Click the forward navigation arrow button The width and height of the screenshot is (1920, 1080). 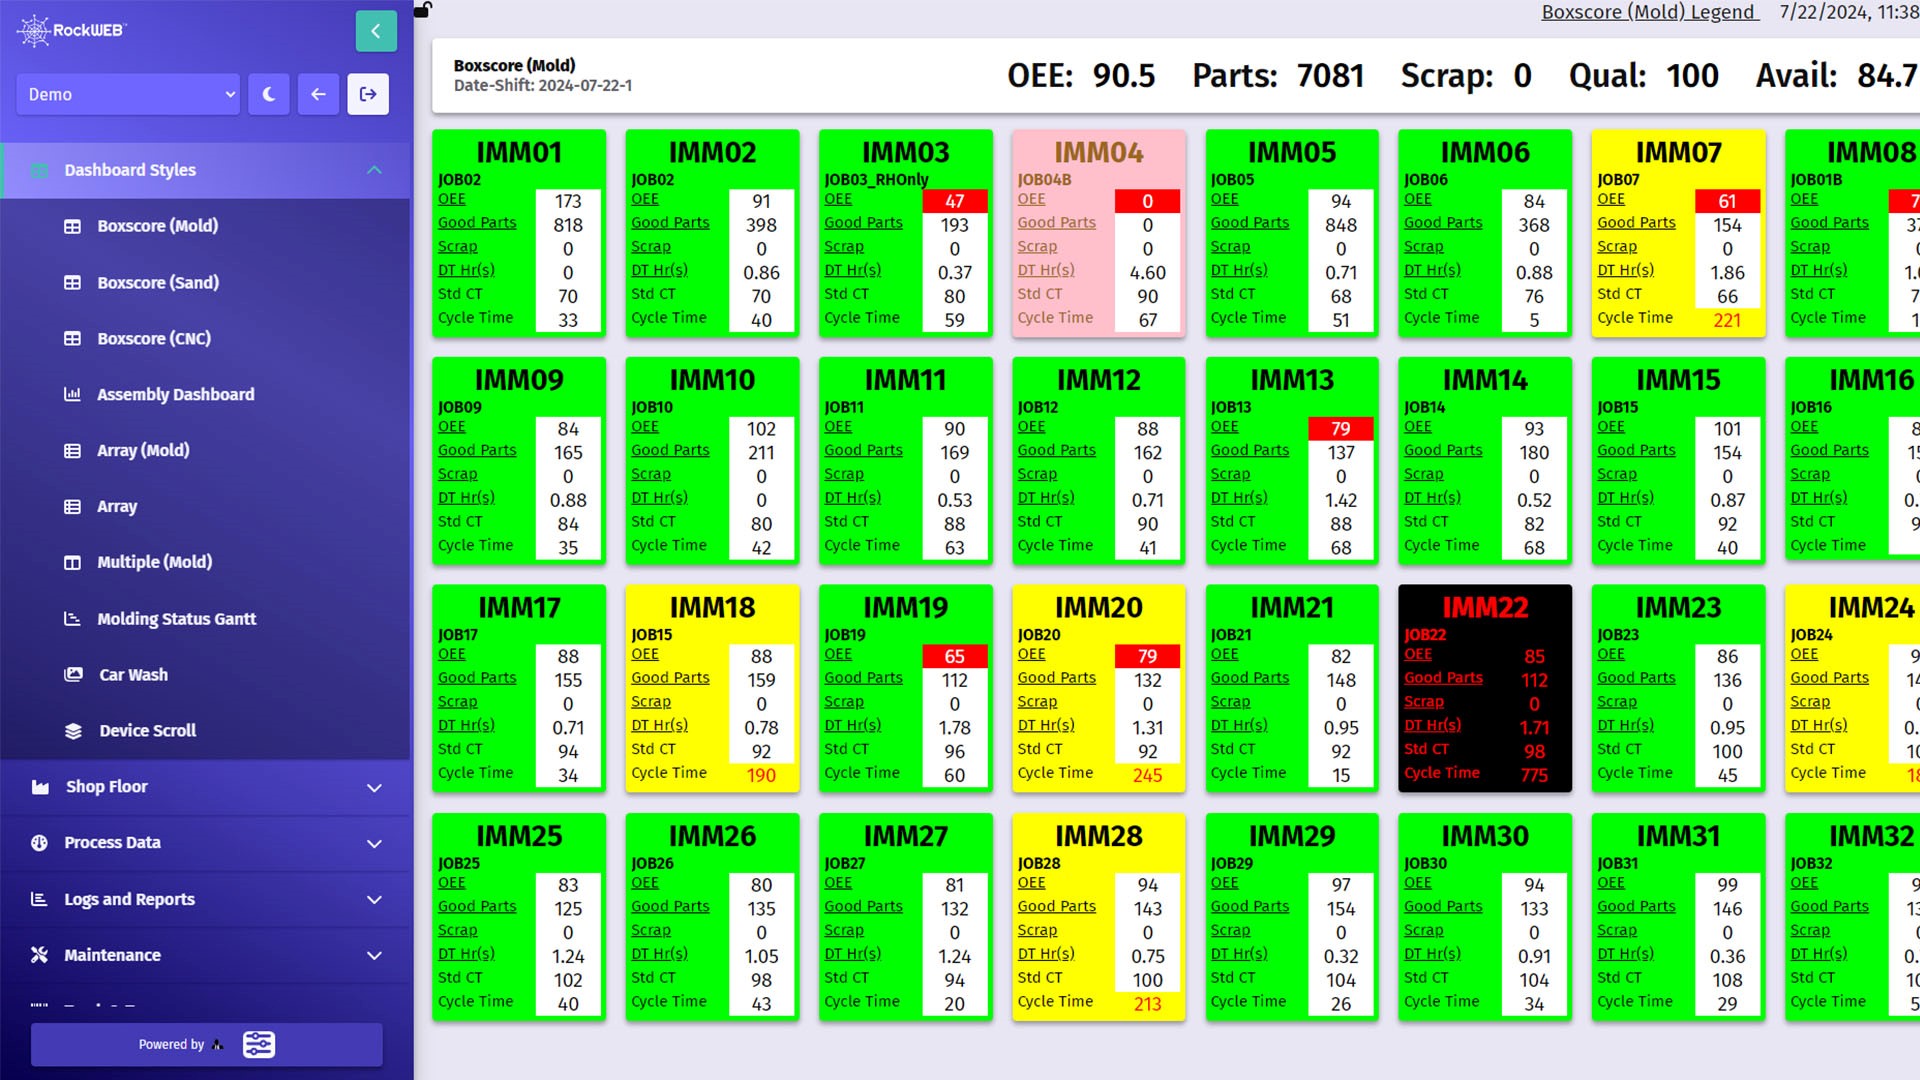point(368,94)
